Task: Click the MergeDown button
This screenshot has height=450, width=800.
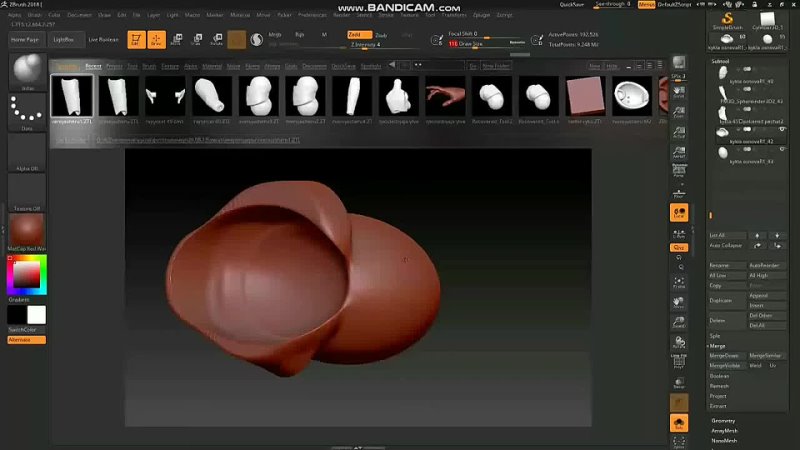Action: tap(727, 356)
